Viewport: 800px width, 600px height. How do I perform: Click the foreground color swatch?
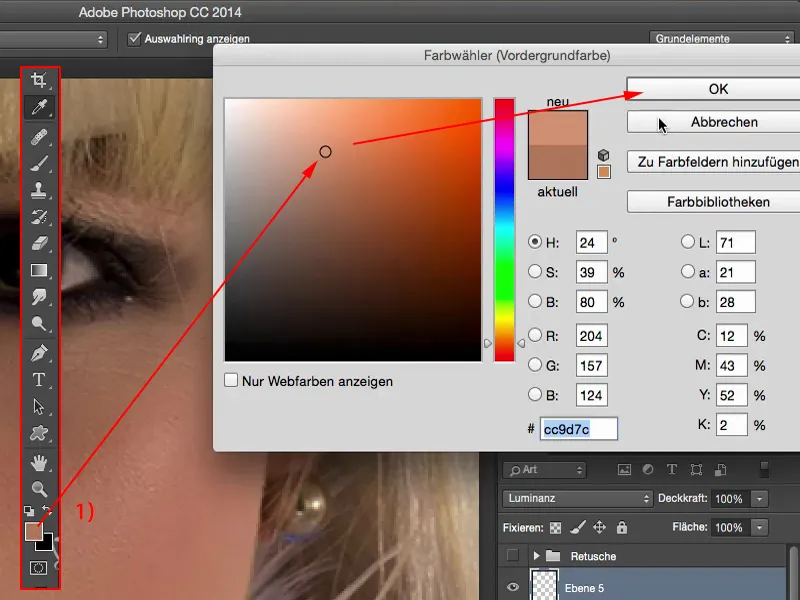34,533
